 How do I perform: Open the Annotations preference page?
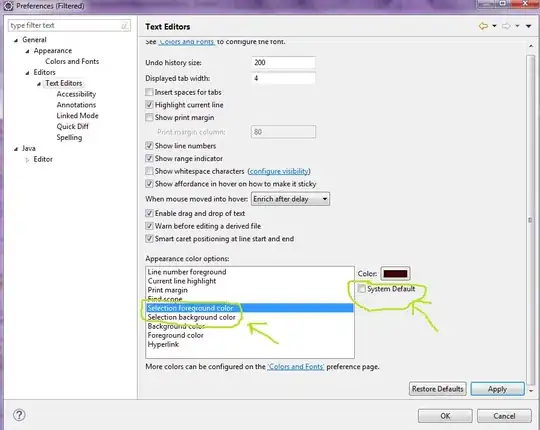point(76,105)
